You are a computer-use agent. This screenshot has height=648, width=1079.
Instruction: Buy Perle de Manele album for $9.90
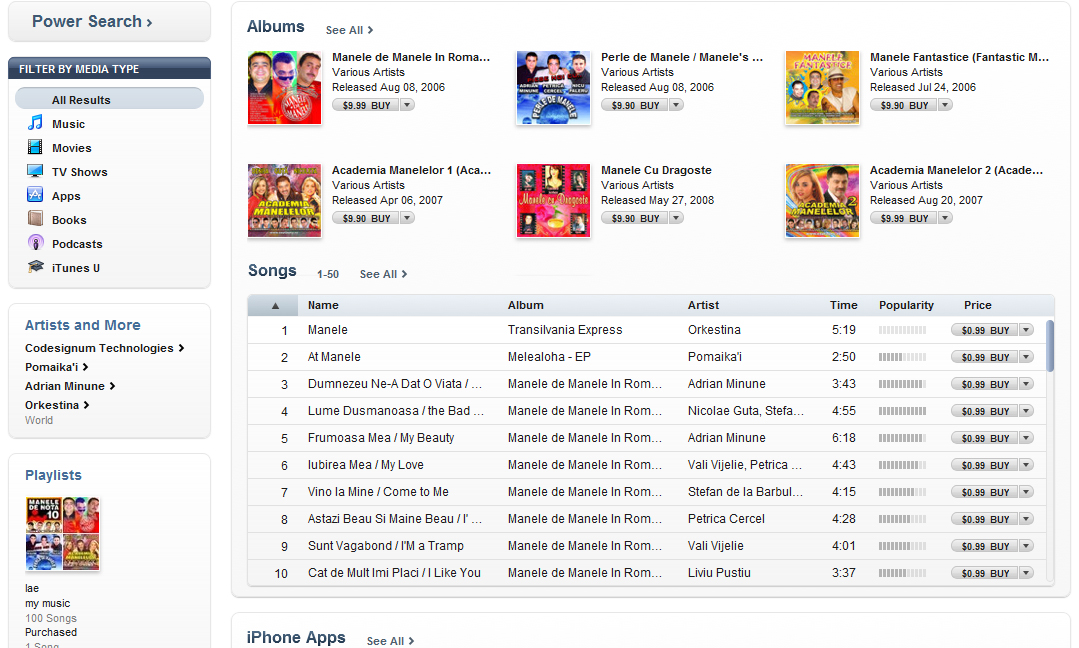[634, 105]
